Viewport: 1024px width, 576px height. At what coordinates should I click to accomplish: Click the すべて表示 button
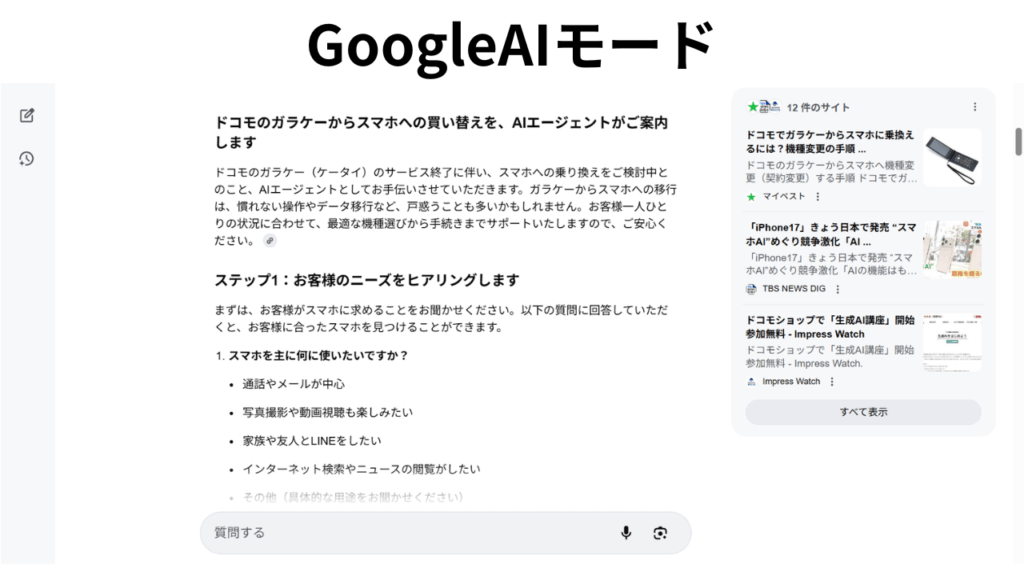tap(863, 412)
